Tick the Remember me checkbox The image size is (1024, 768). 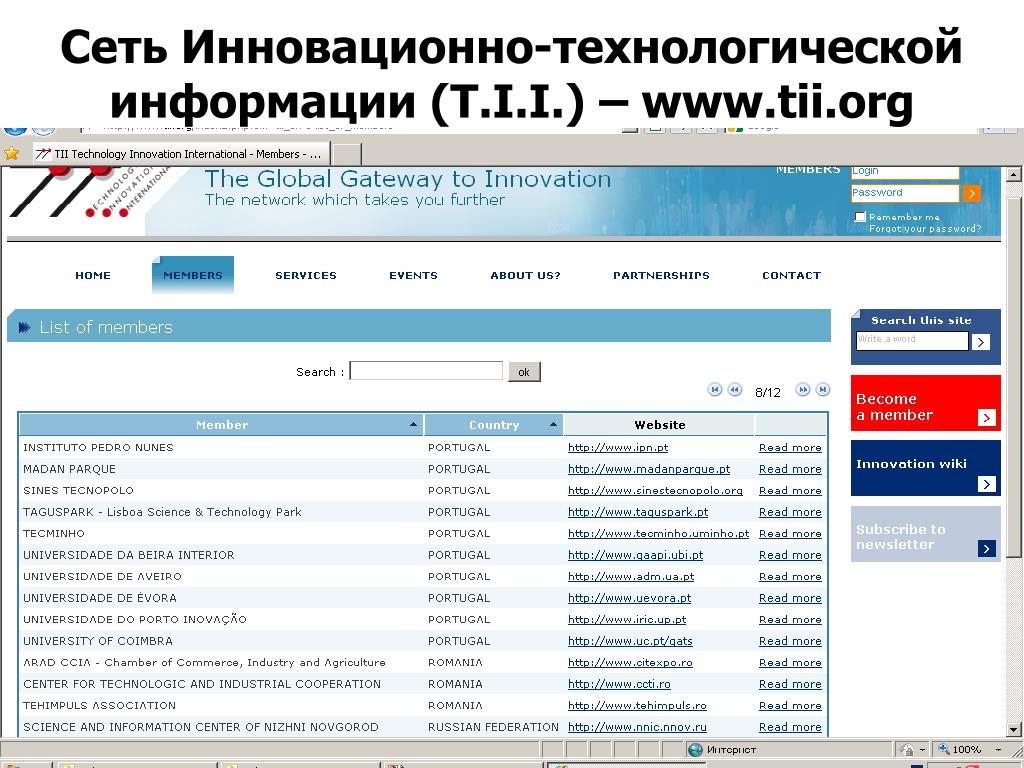(x=860, y=217)
